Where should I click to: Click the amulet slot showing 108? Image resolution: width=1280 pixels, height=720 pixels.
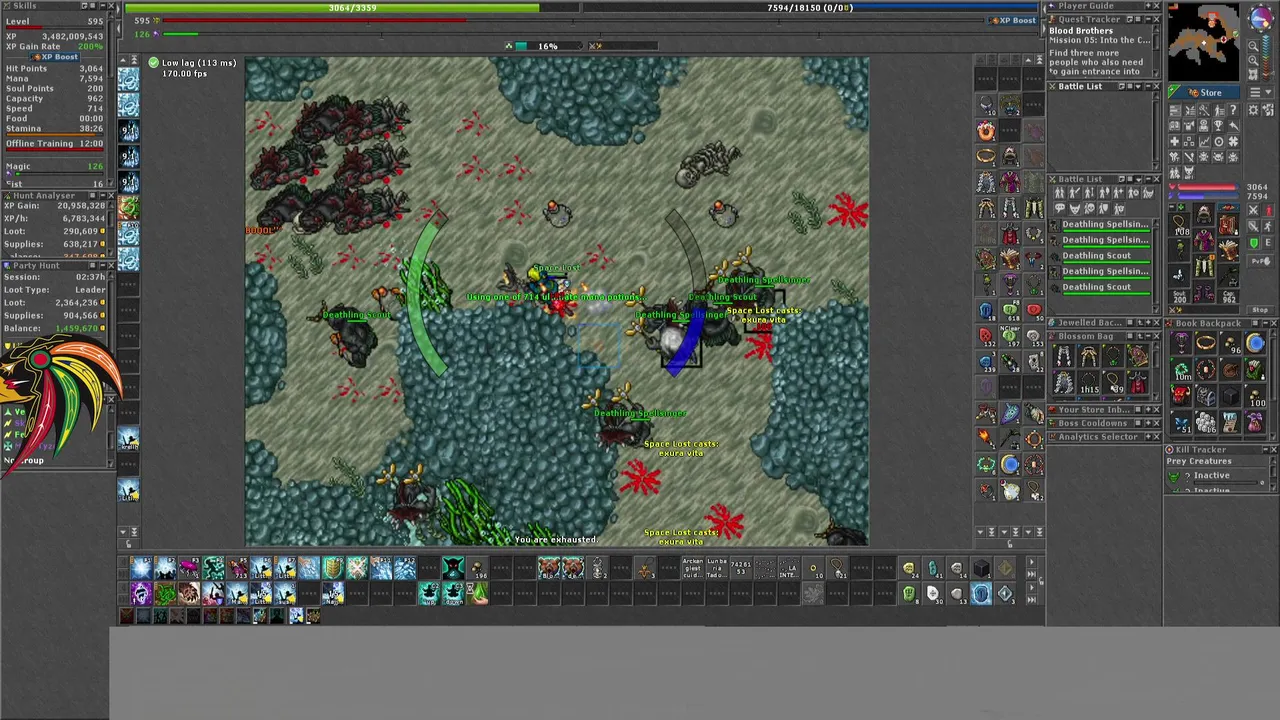click(1179, 226)
